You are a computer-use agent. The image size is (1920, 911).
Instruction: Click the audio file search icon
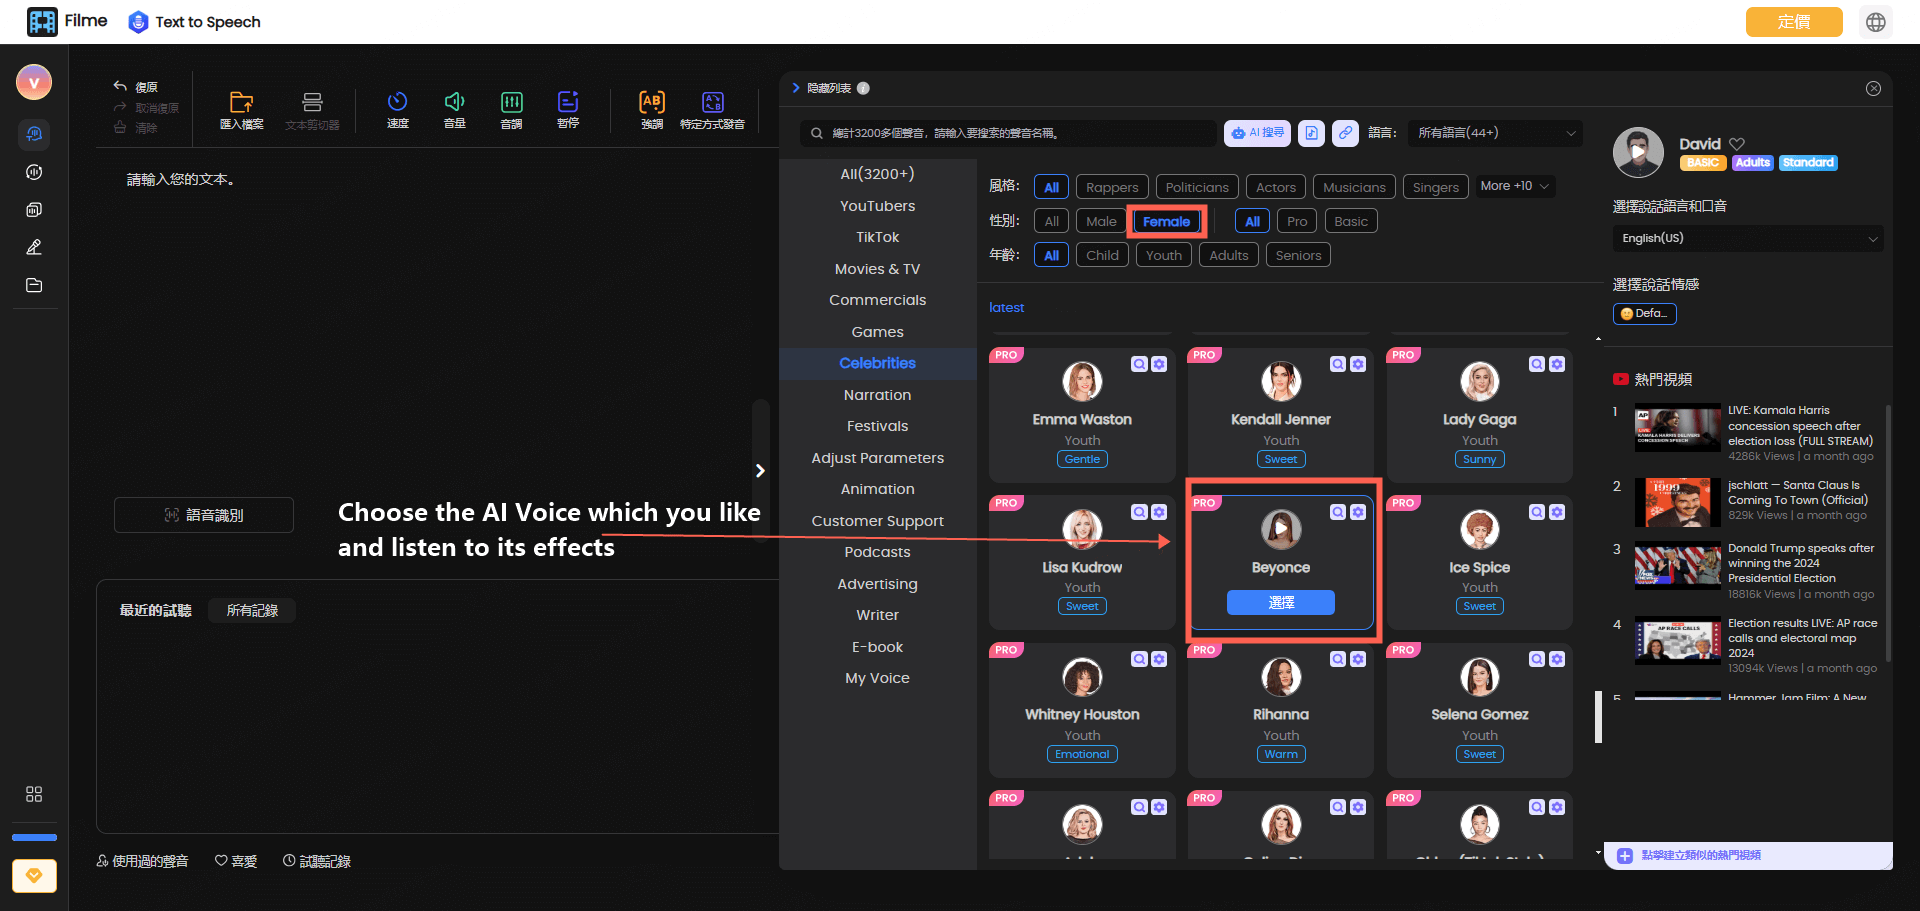pos(1312,133)
